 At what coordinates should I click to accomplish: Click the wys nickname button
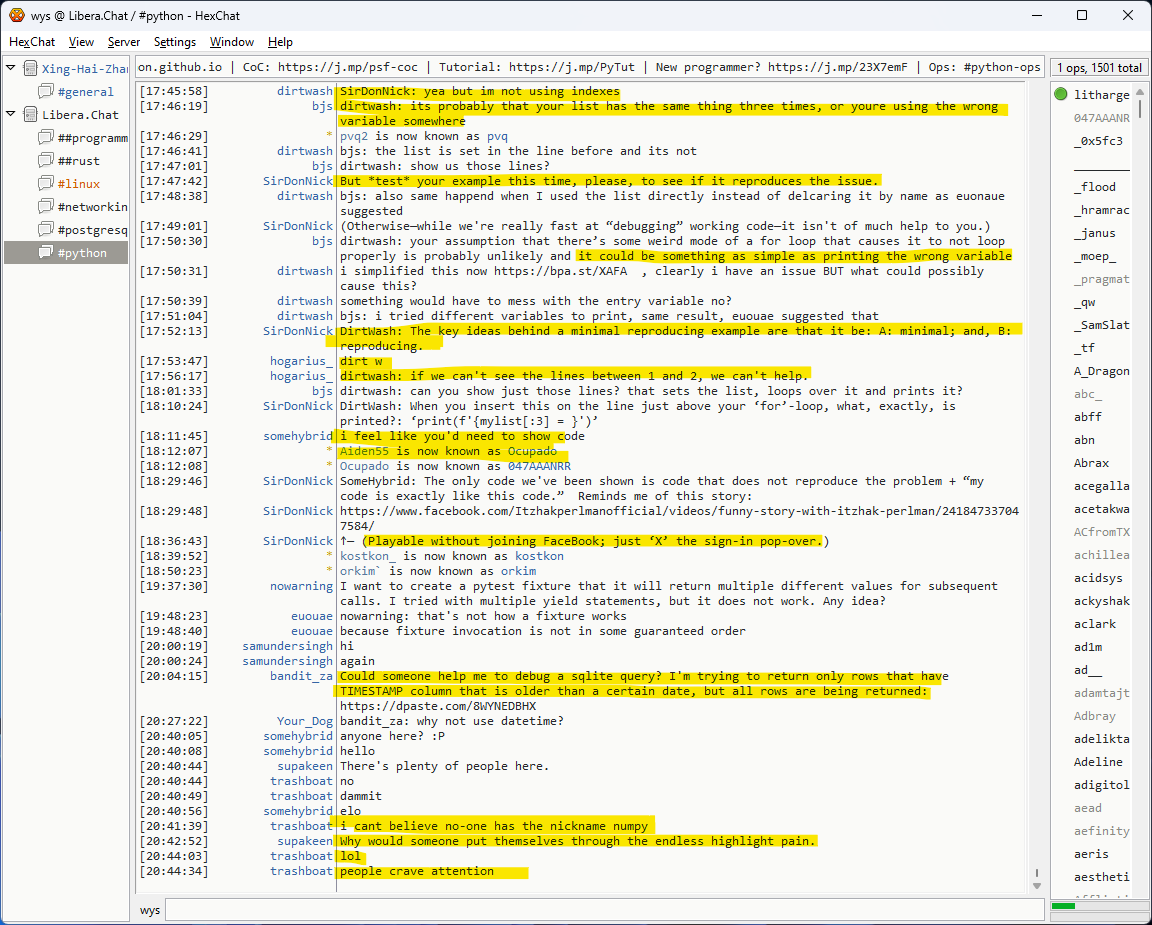(150, 910)
